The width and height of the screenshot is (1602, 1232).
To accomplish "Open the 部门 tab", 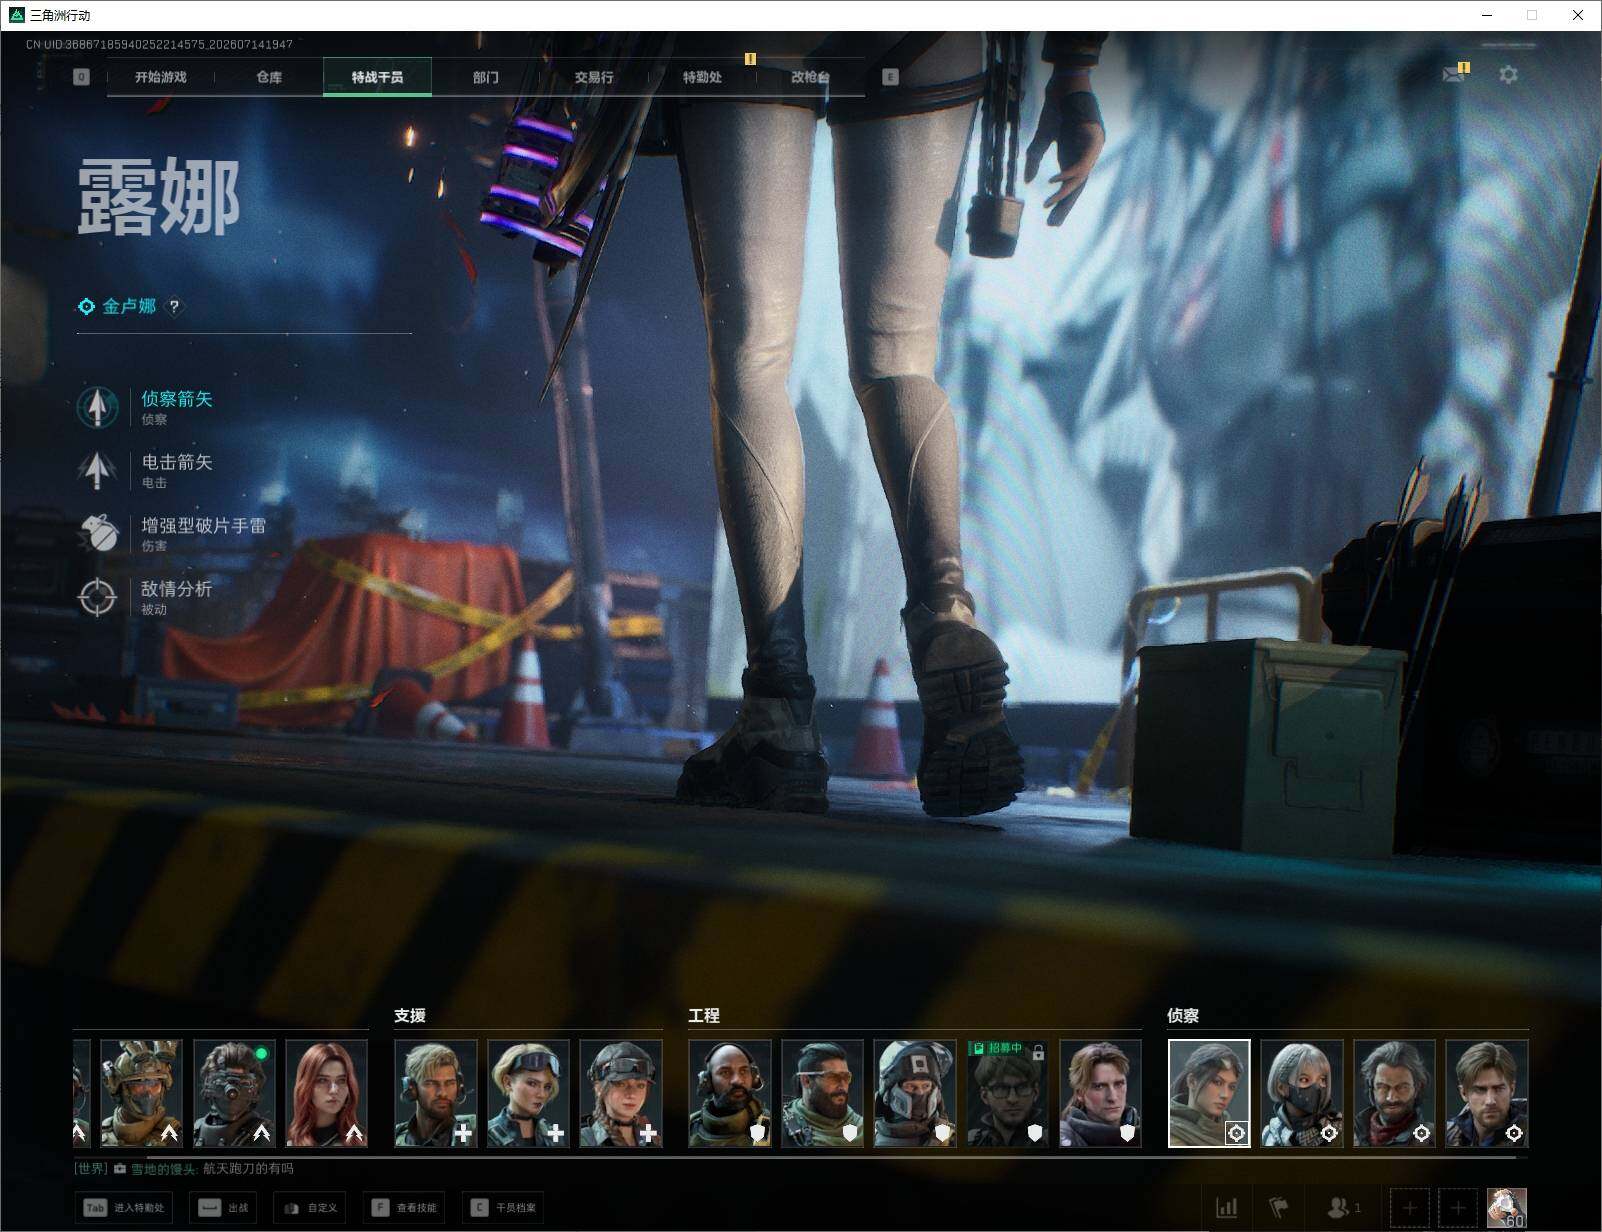I will click(x=486, y=77).
